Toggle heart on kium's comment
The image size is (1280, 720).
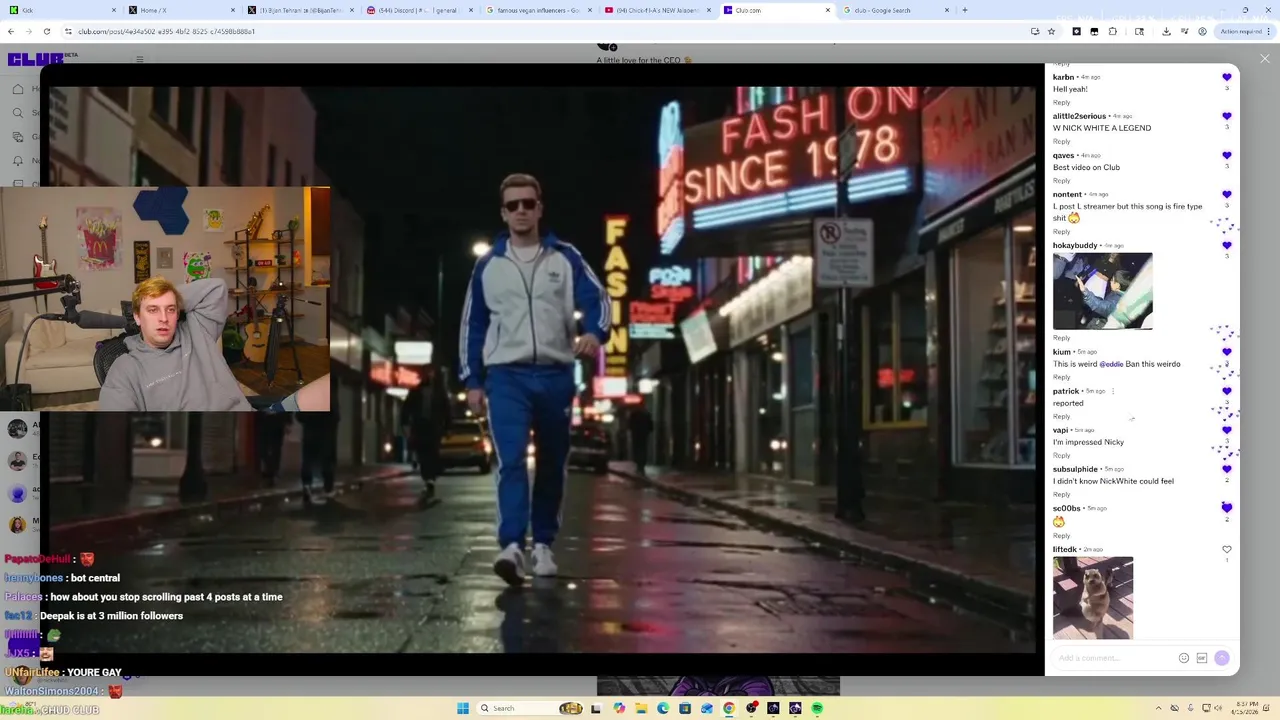coord(1227,352)
